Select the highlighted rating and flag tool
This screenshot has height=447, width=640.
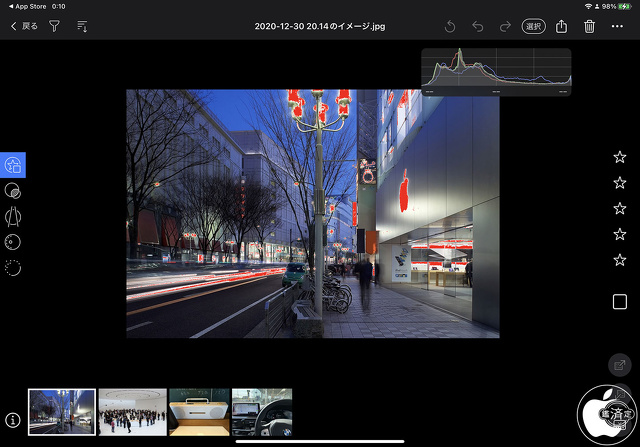pyautogui.click(x=13, y=165)
